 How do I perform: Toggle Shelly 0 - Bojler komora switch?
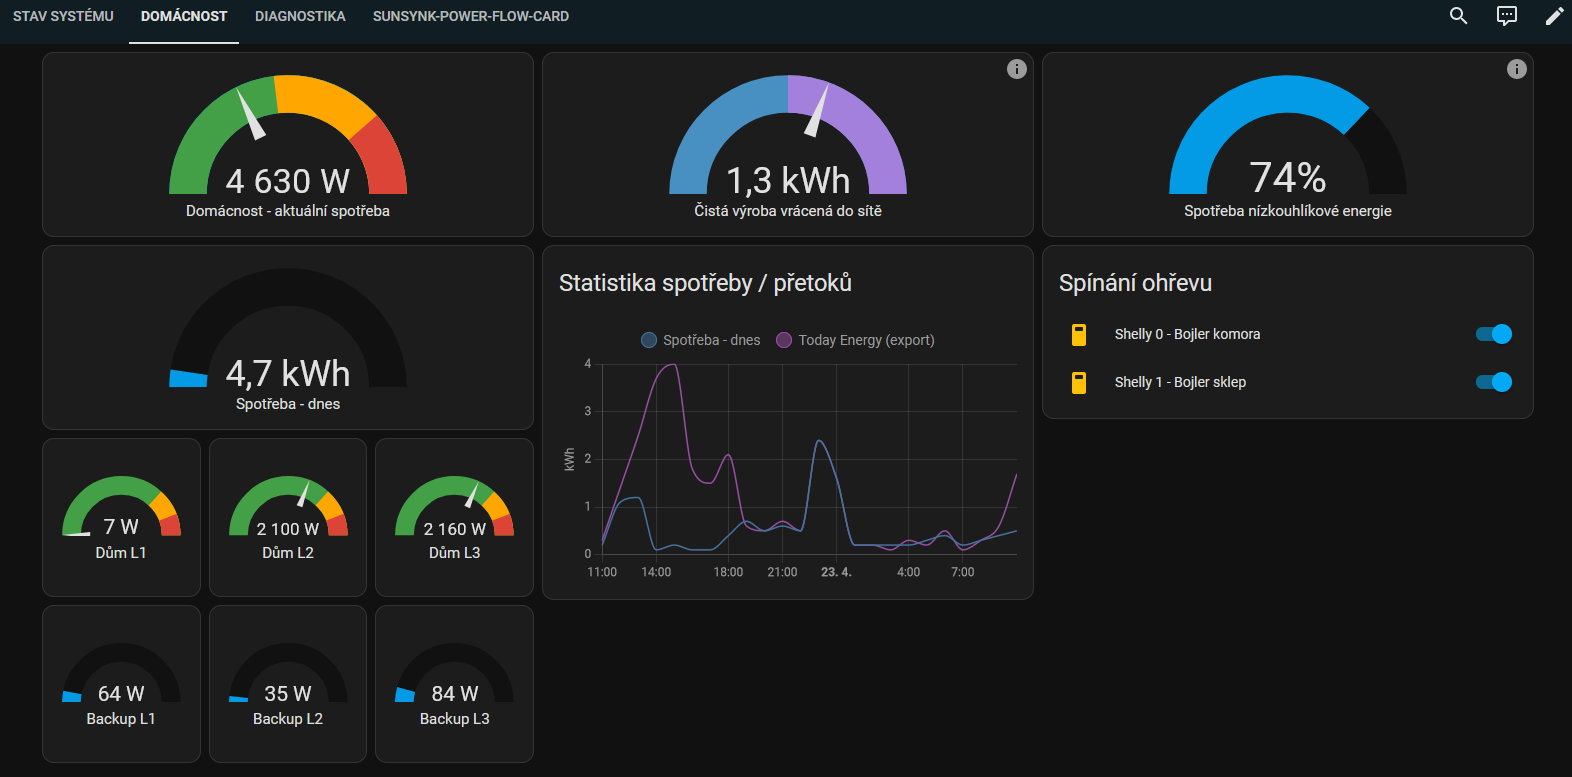point(1493,334)
